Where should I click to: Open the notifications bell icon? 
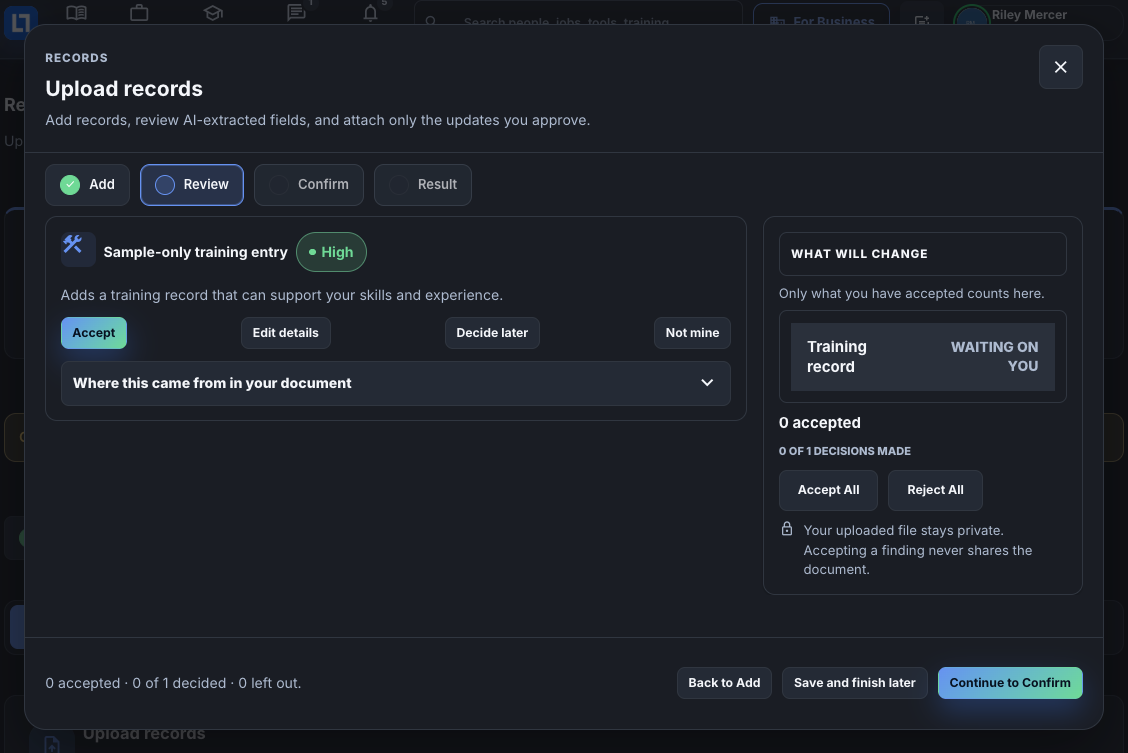(x=370, y=13)
